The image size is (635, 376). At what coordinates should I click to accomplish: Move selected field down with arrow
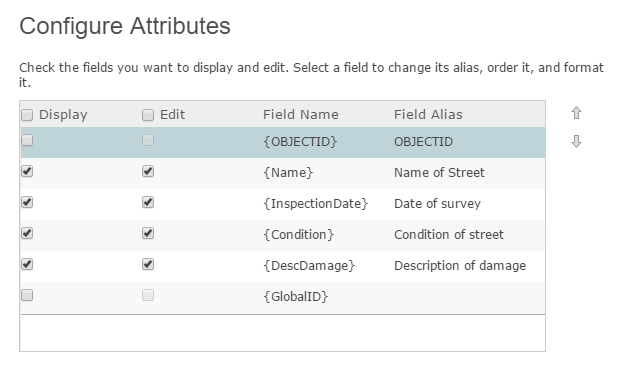coord(576,141)
